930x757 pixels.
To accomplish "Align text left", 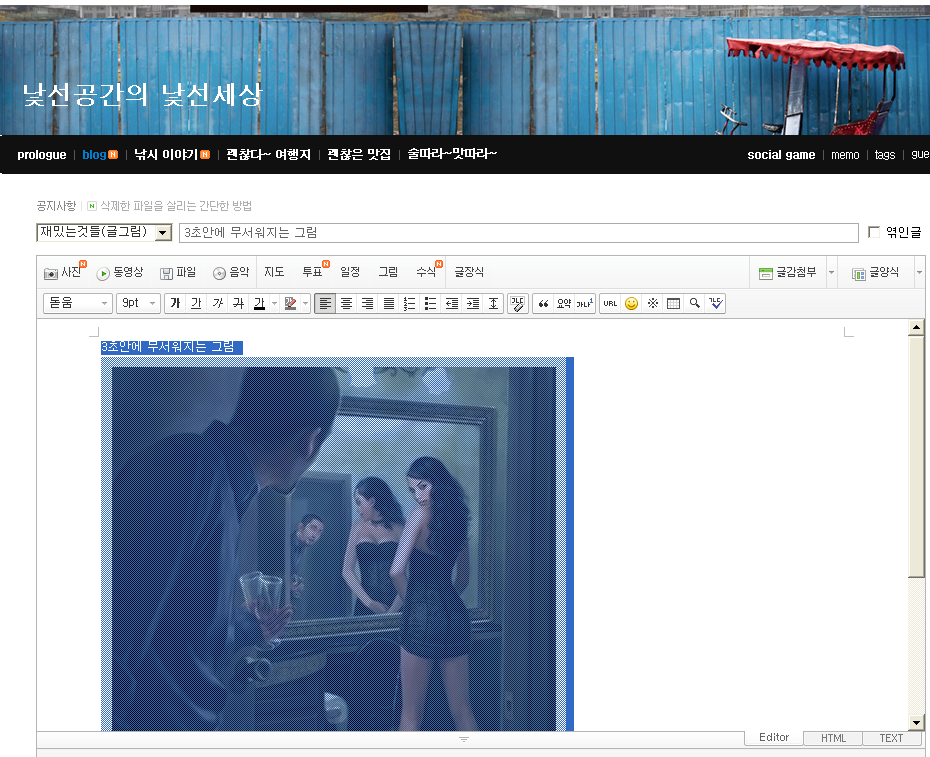I will click(325, 303).
